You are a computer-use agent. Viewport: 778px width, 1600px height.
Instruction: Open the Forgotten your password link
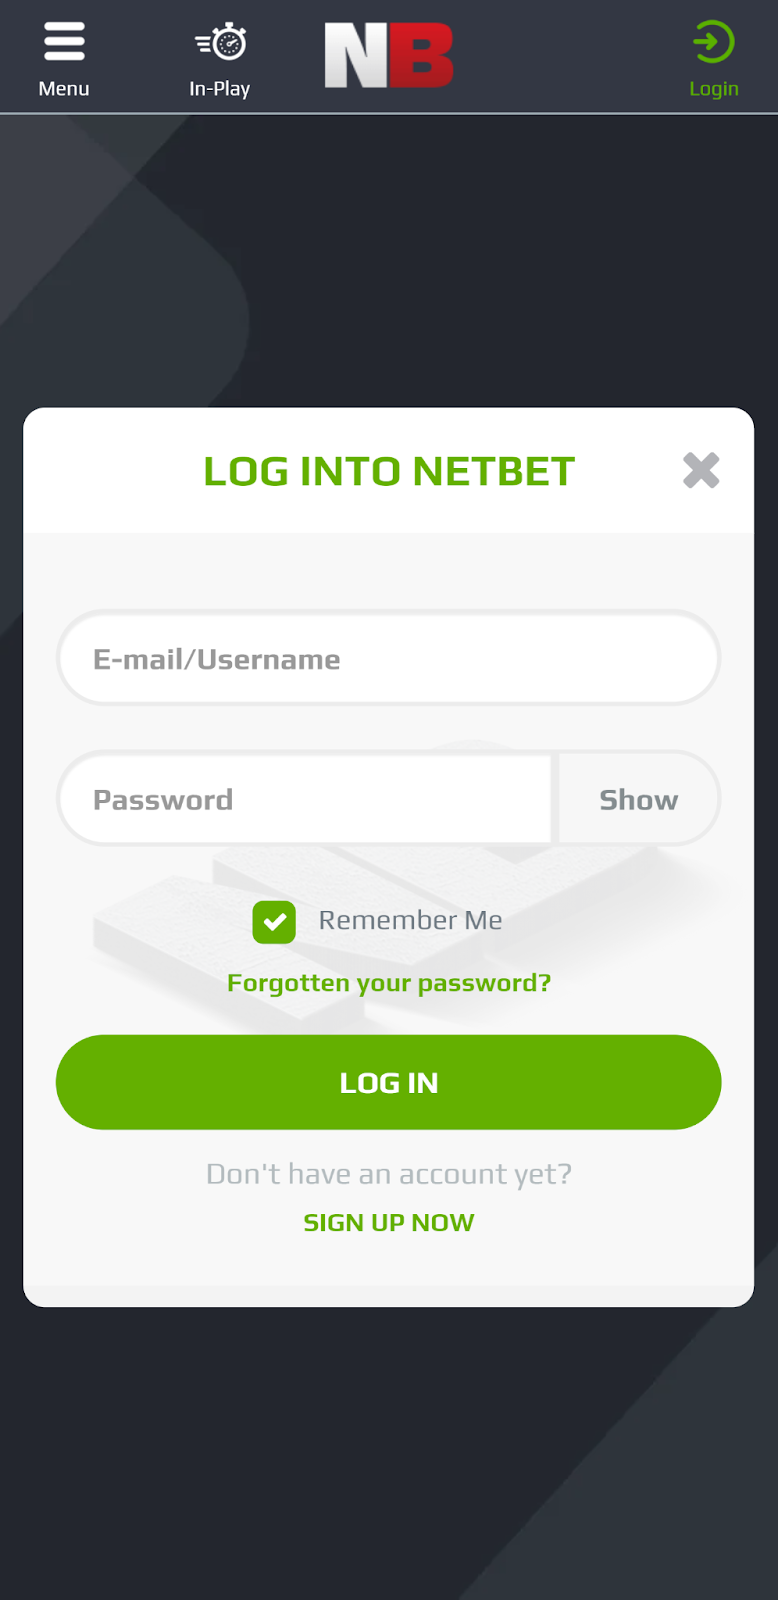tap(389, 982)
